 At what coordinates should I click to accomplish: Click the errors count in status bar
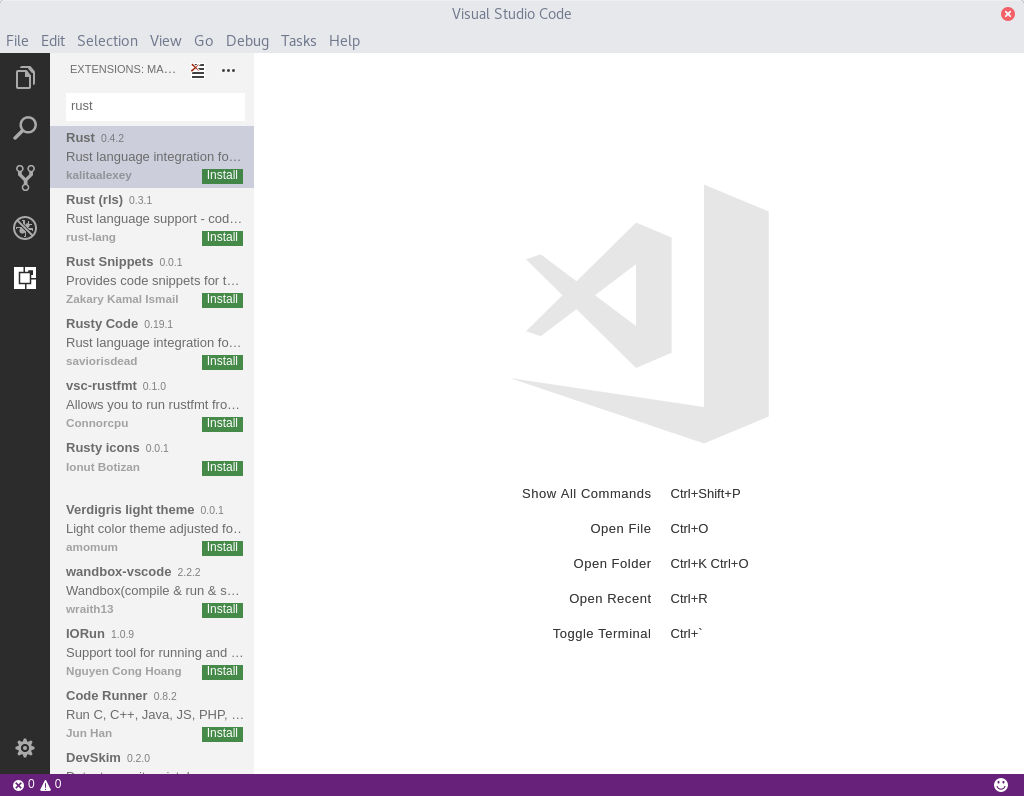pyautogui.click(x=24, y=785)
